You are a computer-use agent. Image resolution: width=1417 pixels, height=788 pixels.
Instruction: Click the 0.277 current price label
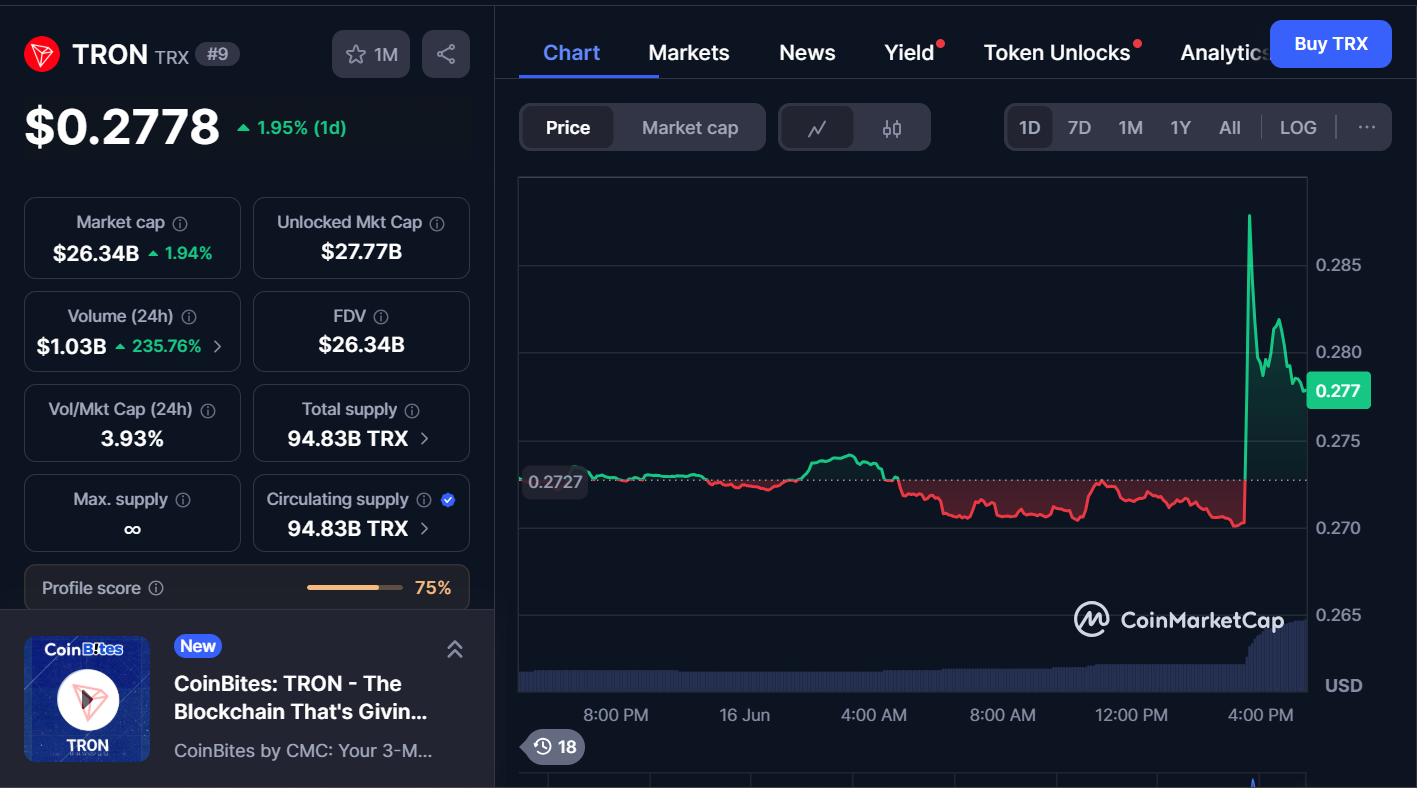1338,391
